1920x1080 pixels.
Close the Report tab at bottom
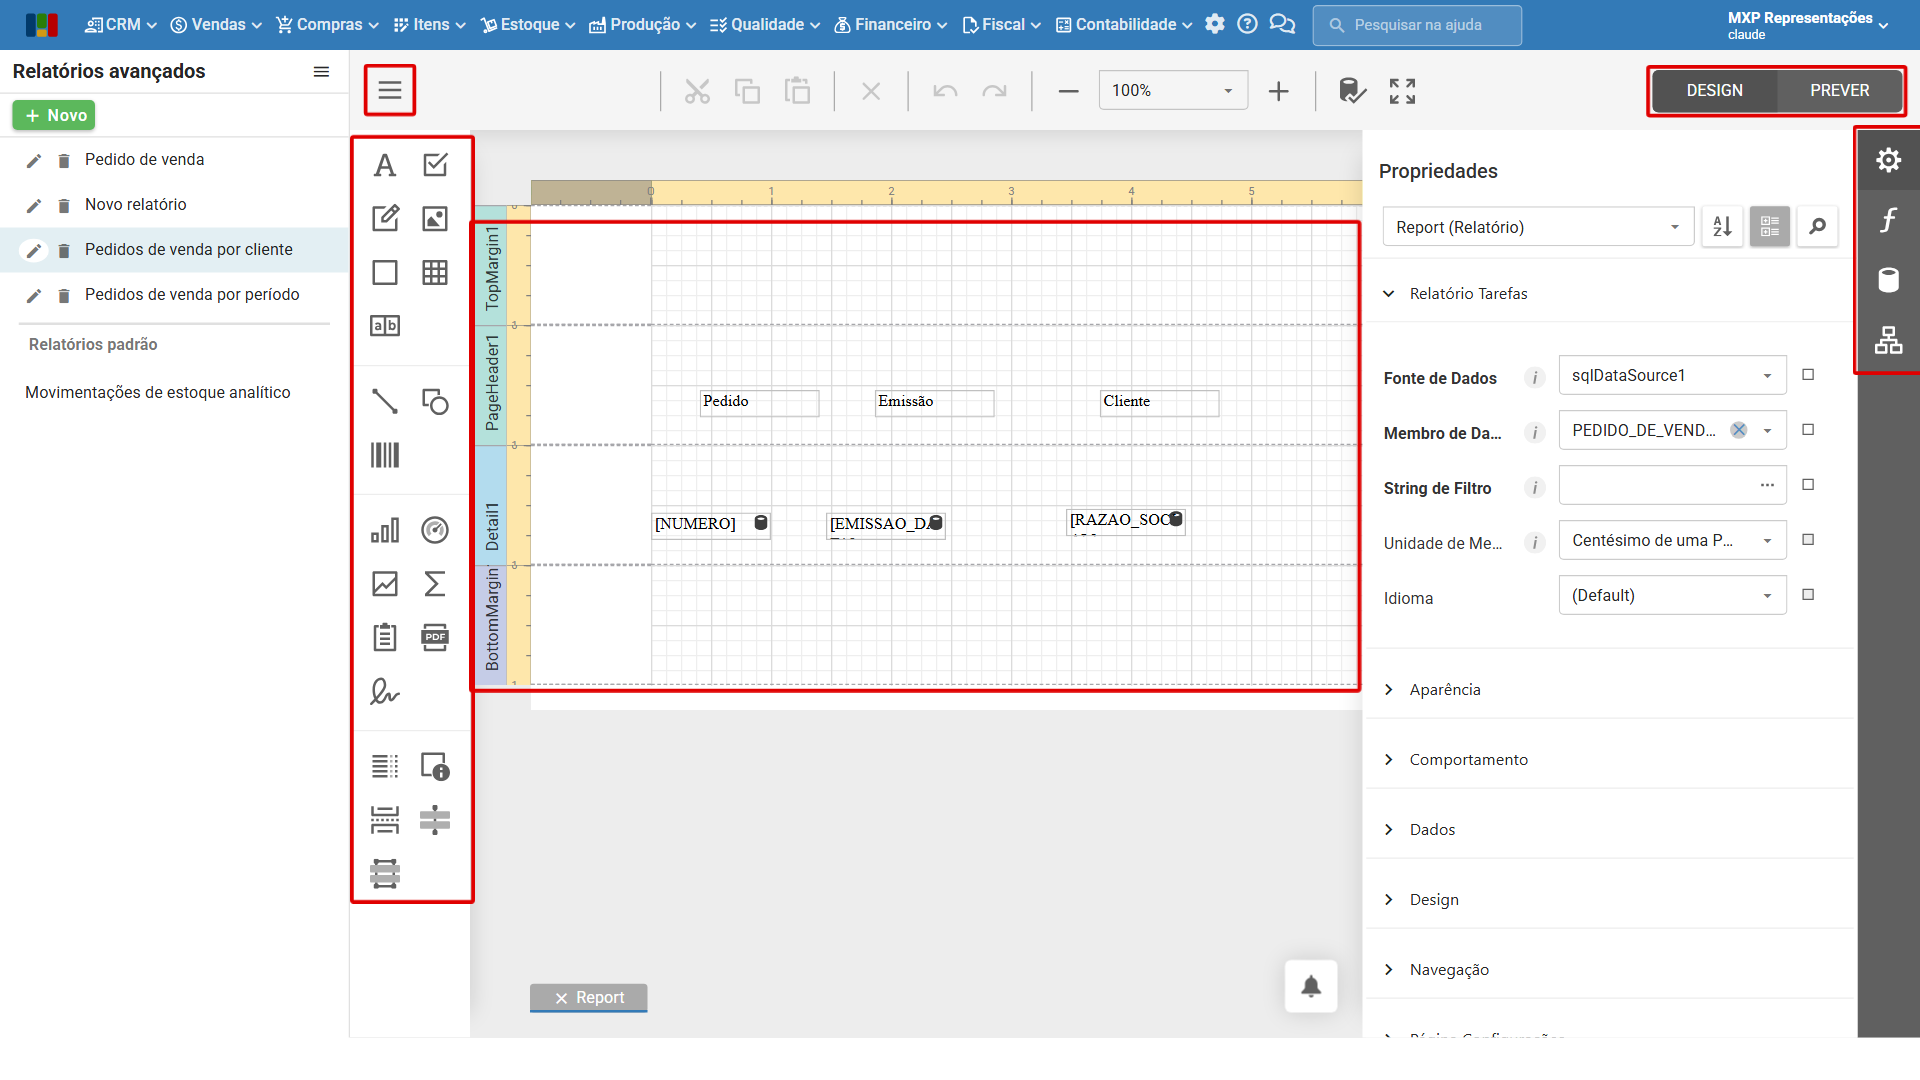(562, 998)
